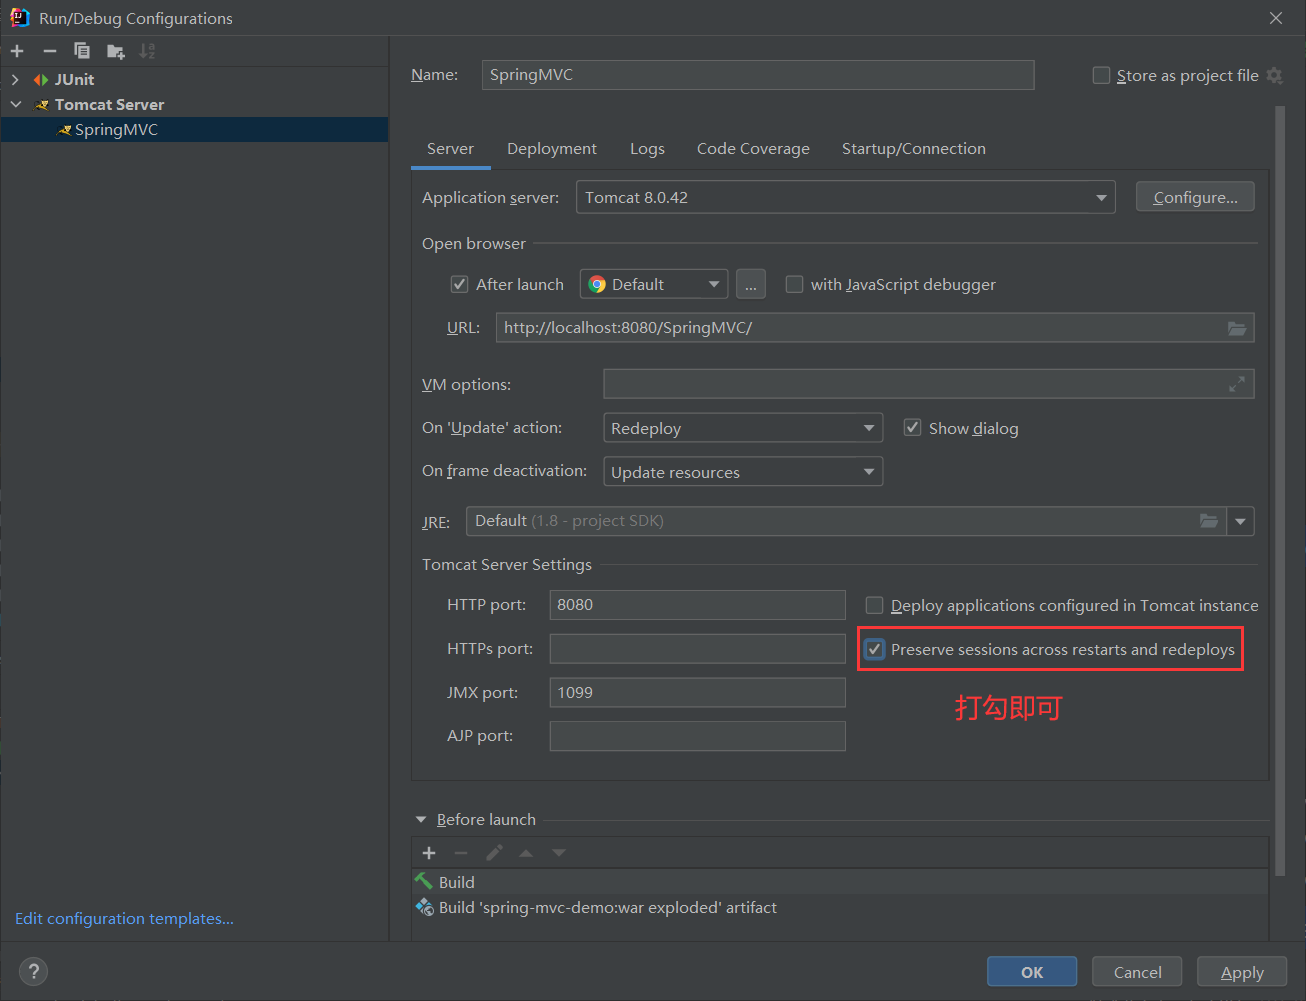Screen dimensions: 1306x1001
Task: Click the VM options input field
Action: tap(929, 384)
